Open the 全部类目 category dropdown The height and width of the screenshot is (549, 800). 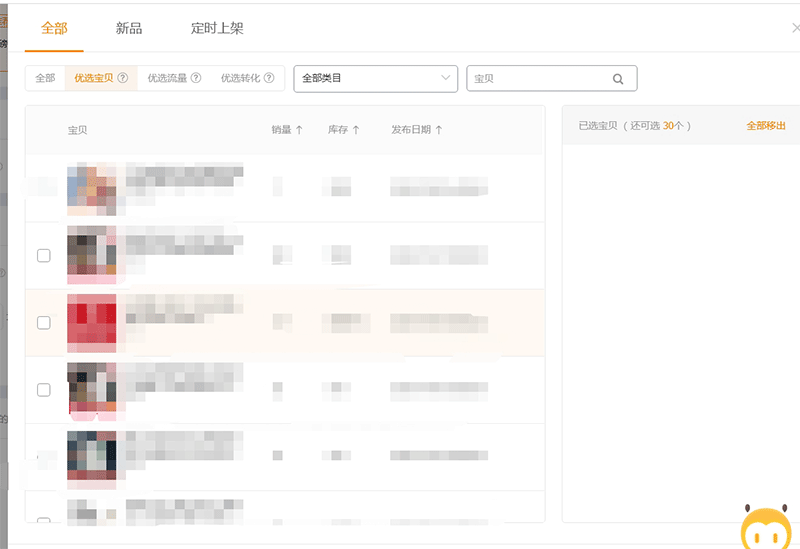[375, 78]
